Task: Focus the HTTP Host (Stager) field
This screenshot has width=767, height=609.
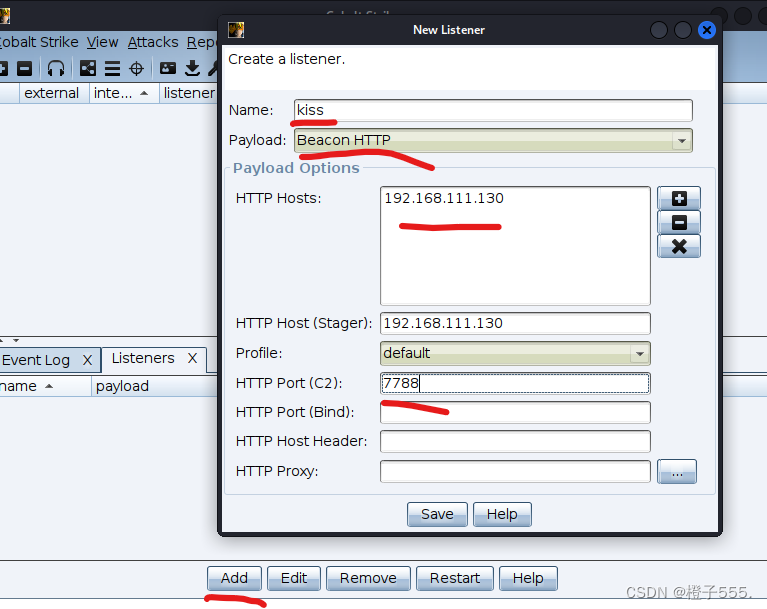Action: point(515,323)
